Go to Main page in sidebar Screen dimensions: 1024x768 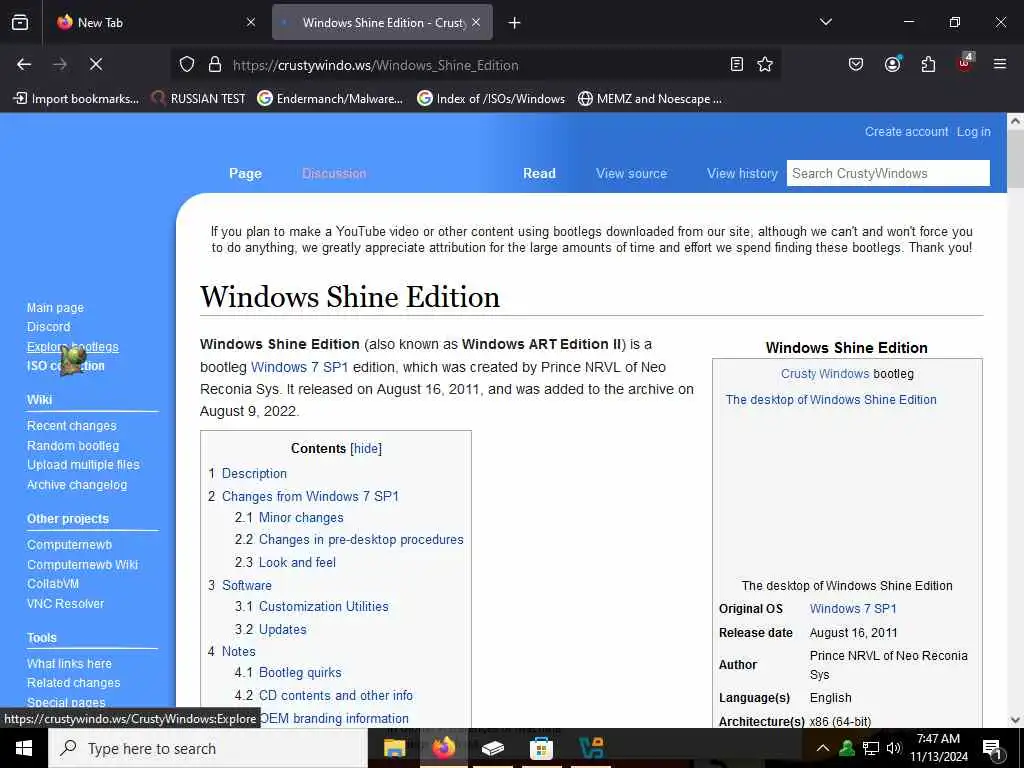(x=56, y=308)
